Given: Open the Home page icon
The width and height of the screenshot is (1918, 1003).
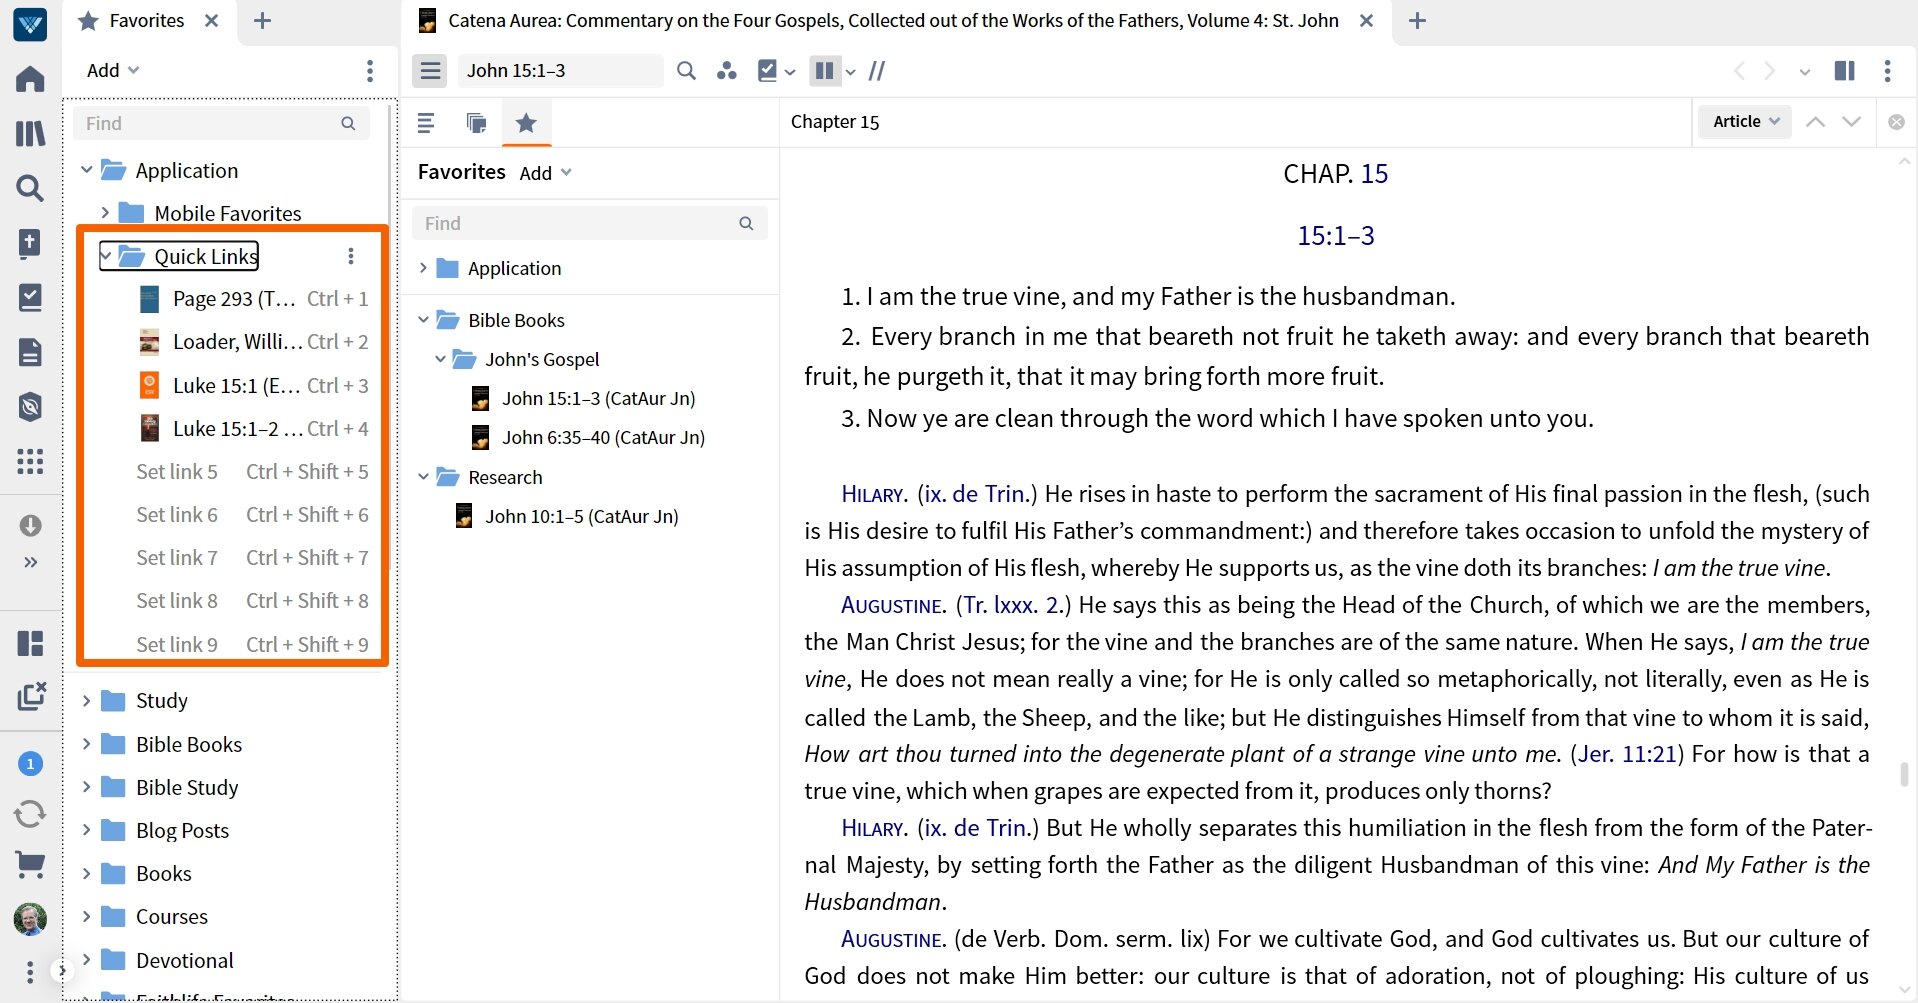Looking at the screenshot, I should coord(30,78).
